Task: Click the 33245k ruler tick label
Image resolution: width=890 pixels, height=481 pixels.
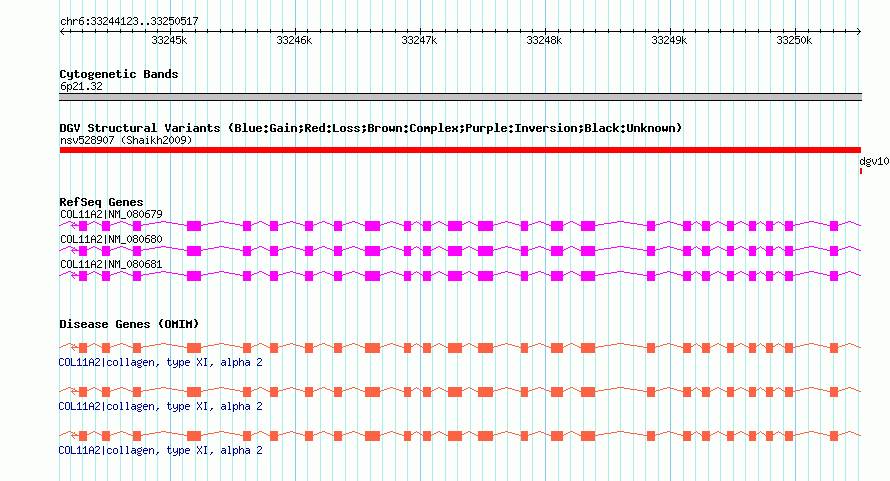Action: pos(169,40)
